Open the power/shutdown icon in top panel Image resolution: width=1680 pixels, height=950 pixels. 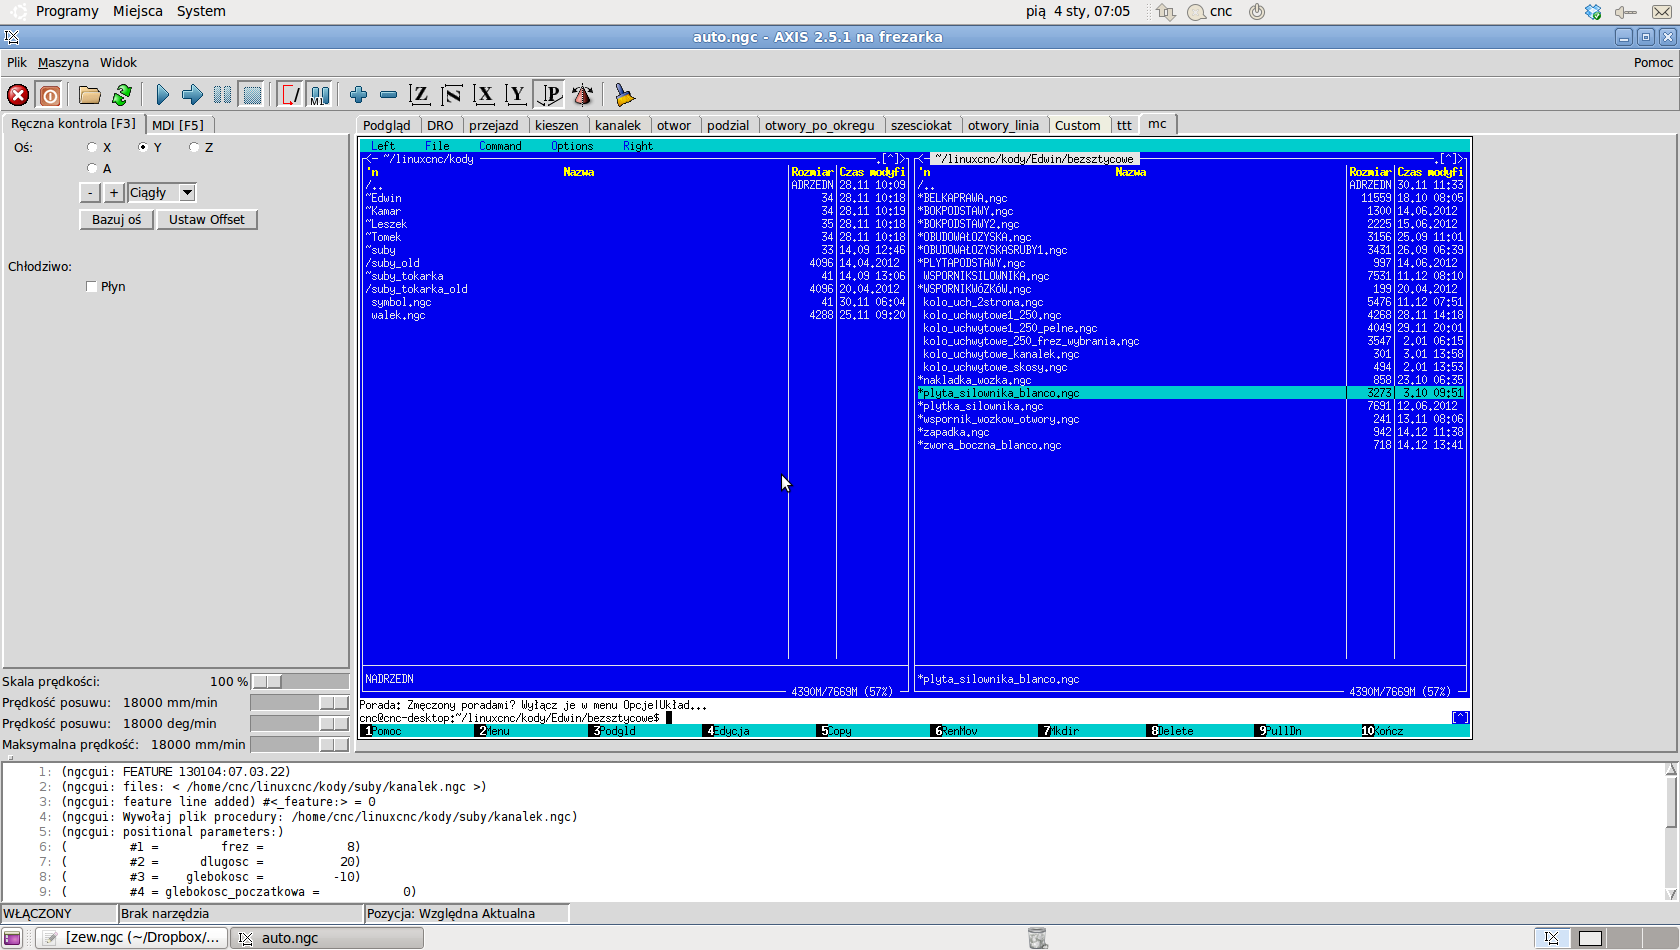click(x=1257, y=12)
